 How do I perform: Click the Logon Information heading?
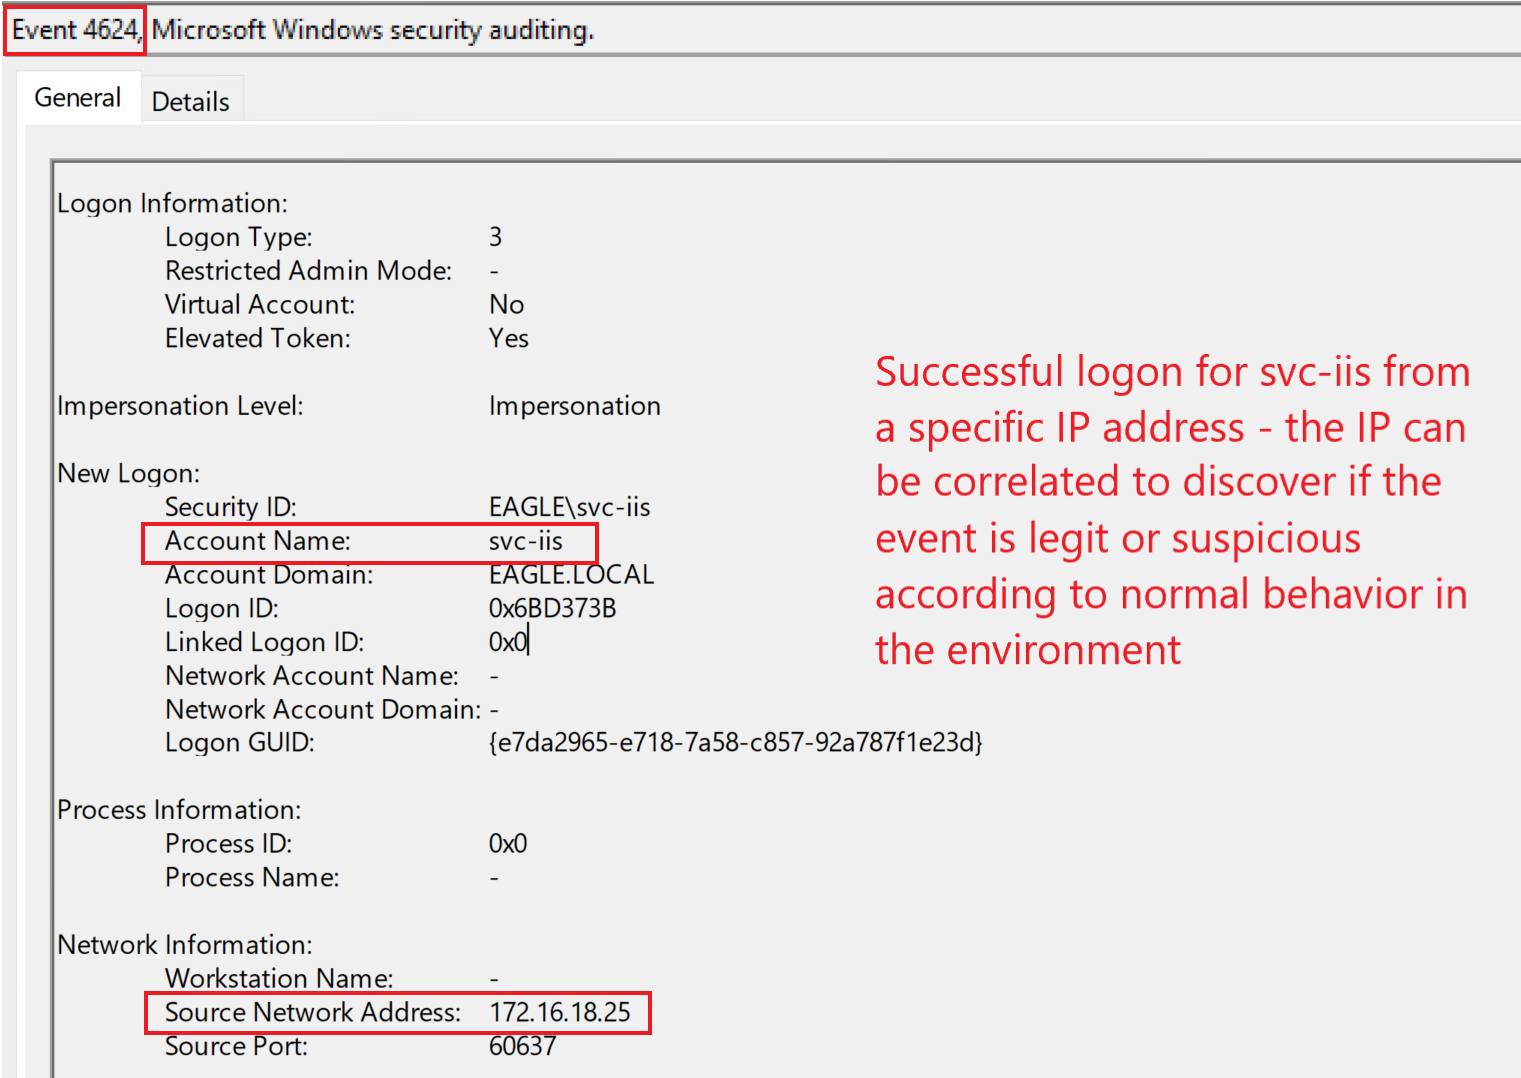pyautogui.click(x=172, y=203)
